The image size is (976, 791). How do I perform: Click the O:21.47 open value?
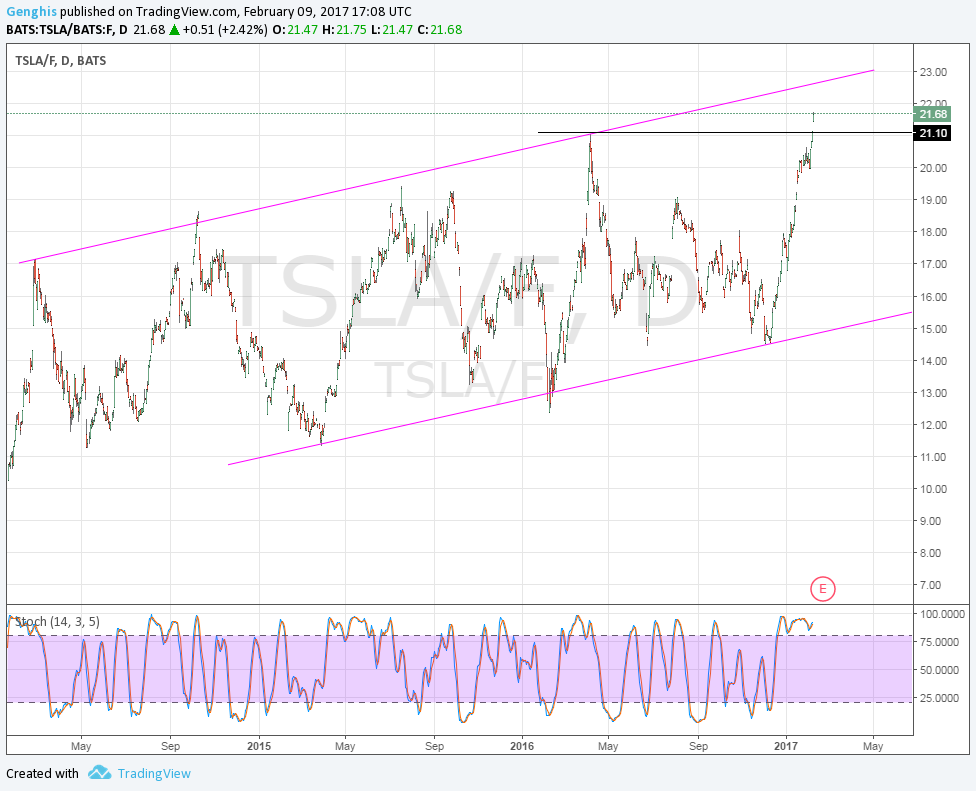pyautogui.click(x=295, y=30)
